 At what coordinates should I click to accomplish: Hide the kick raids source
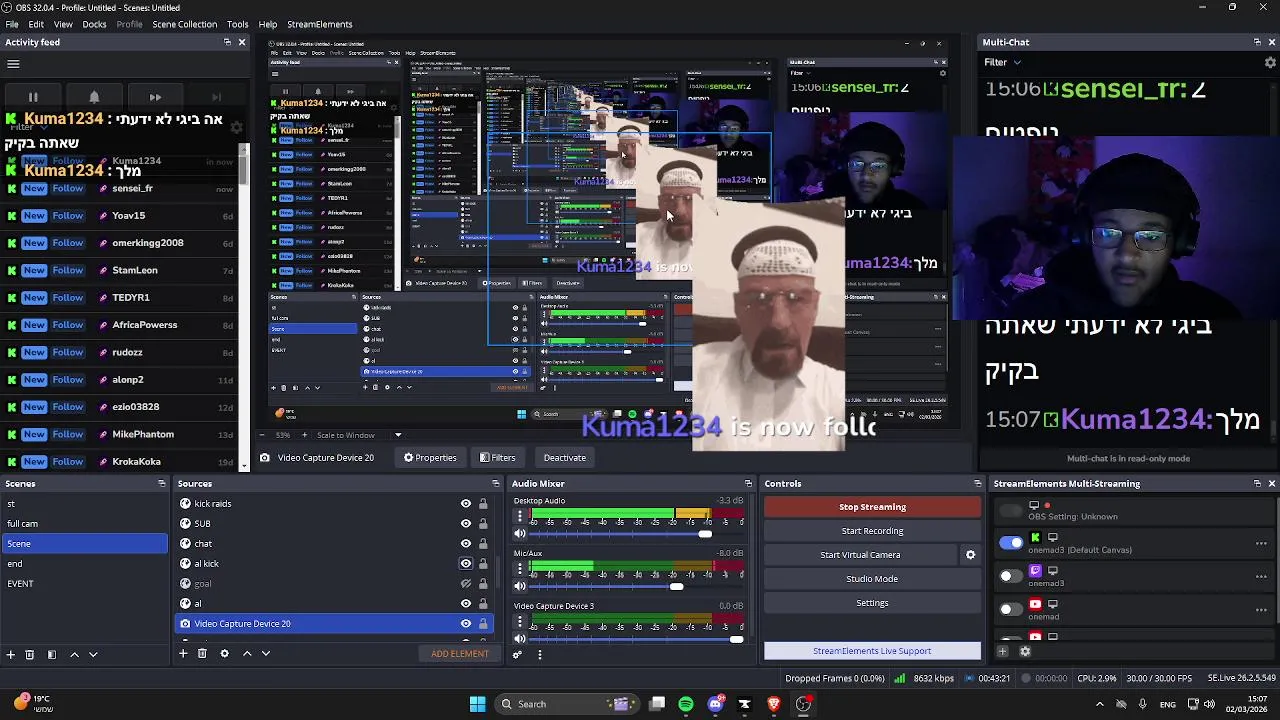coord(465,504)
